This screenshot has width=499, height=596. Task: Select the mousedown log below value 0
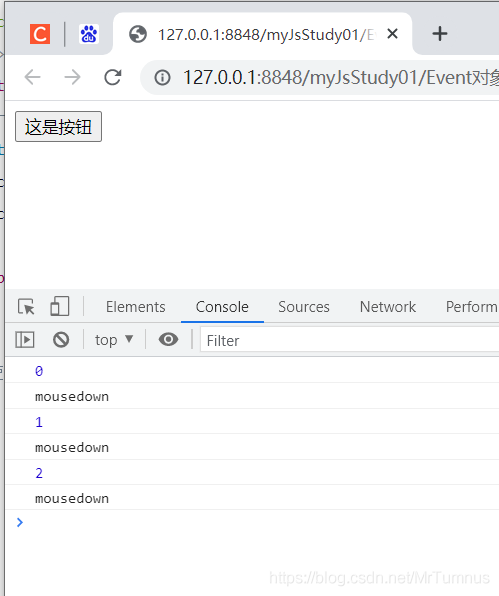click(72, 396)
